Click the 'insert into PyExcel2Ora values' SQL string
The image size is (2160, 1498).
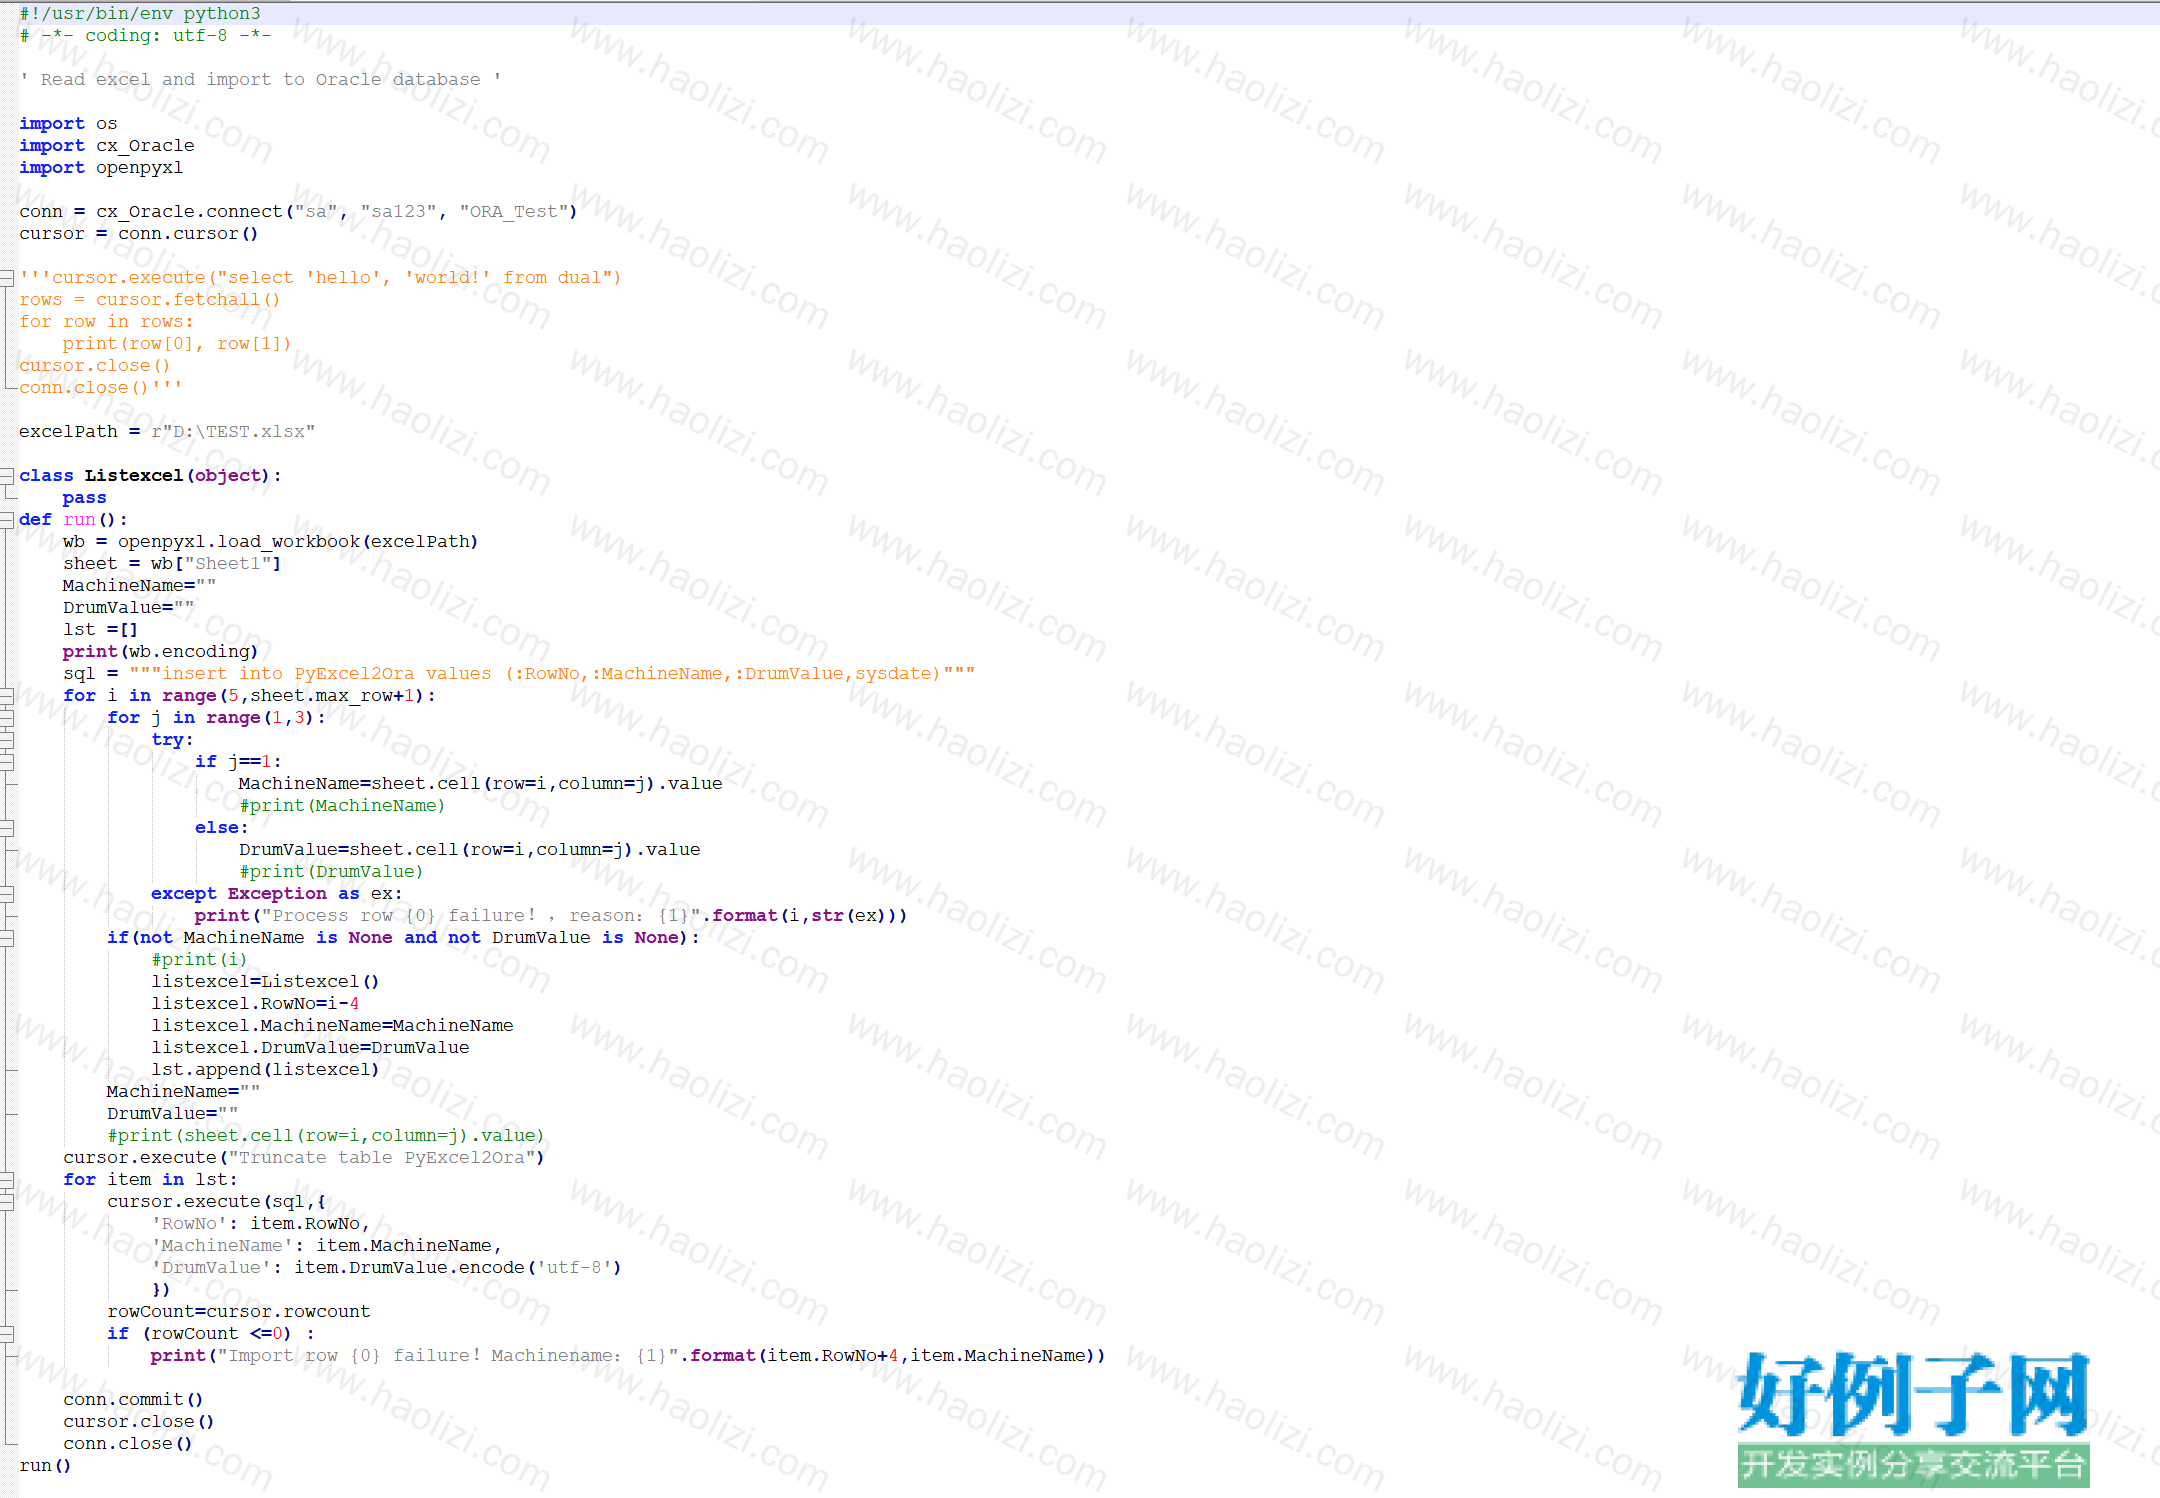(x=552, y=673)
